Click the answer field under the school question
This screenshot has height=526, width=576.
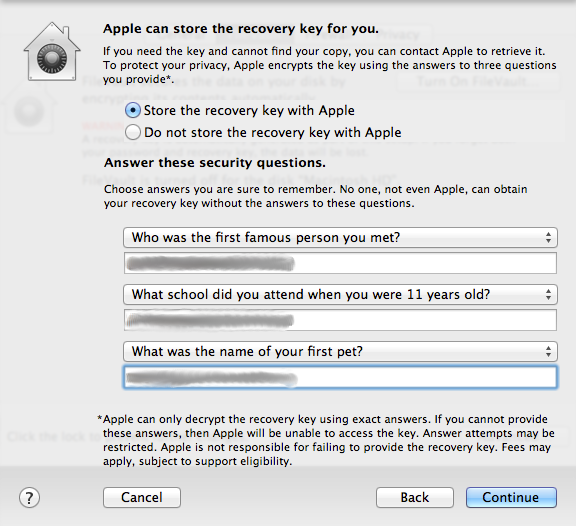click(x=340, y=320)
